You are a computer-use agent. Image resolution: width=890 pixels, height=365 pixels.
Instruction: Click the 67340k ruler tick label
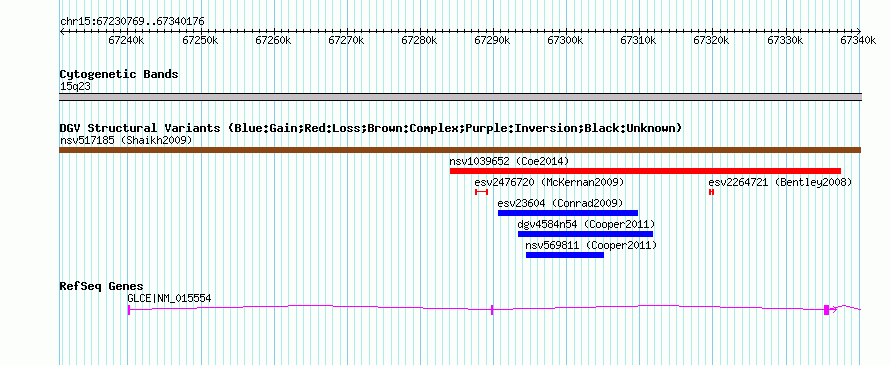(858, 40)
